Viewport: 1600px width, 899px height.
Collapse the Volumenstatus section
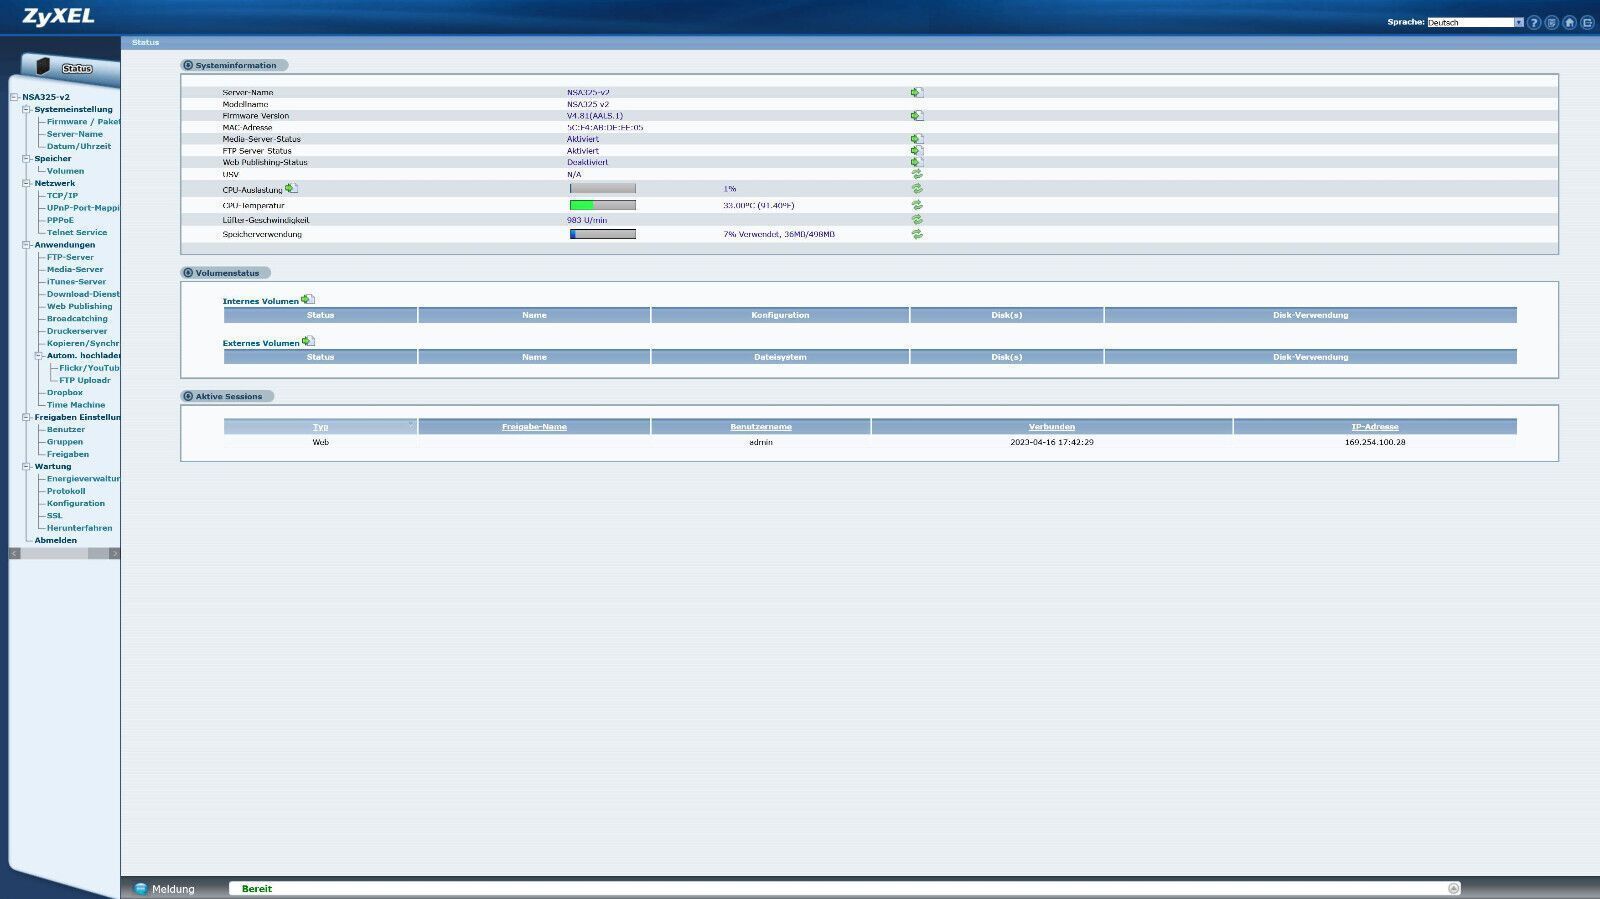(x=188, y=273)
